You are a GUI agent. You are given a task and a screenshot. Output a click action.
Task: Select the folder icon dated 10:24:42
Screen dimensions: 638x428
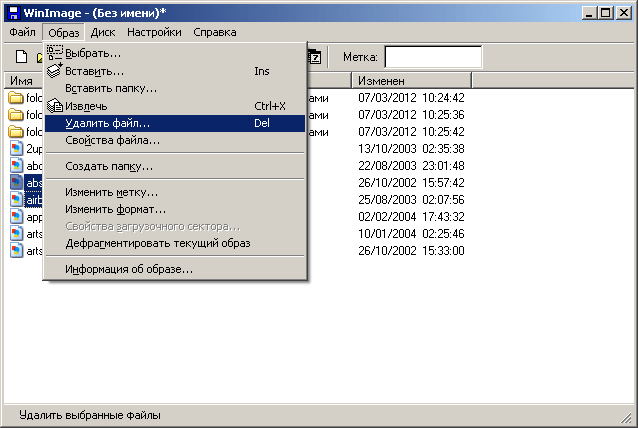[x=16, y=98]
